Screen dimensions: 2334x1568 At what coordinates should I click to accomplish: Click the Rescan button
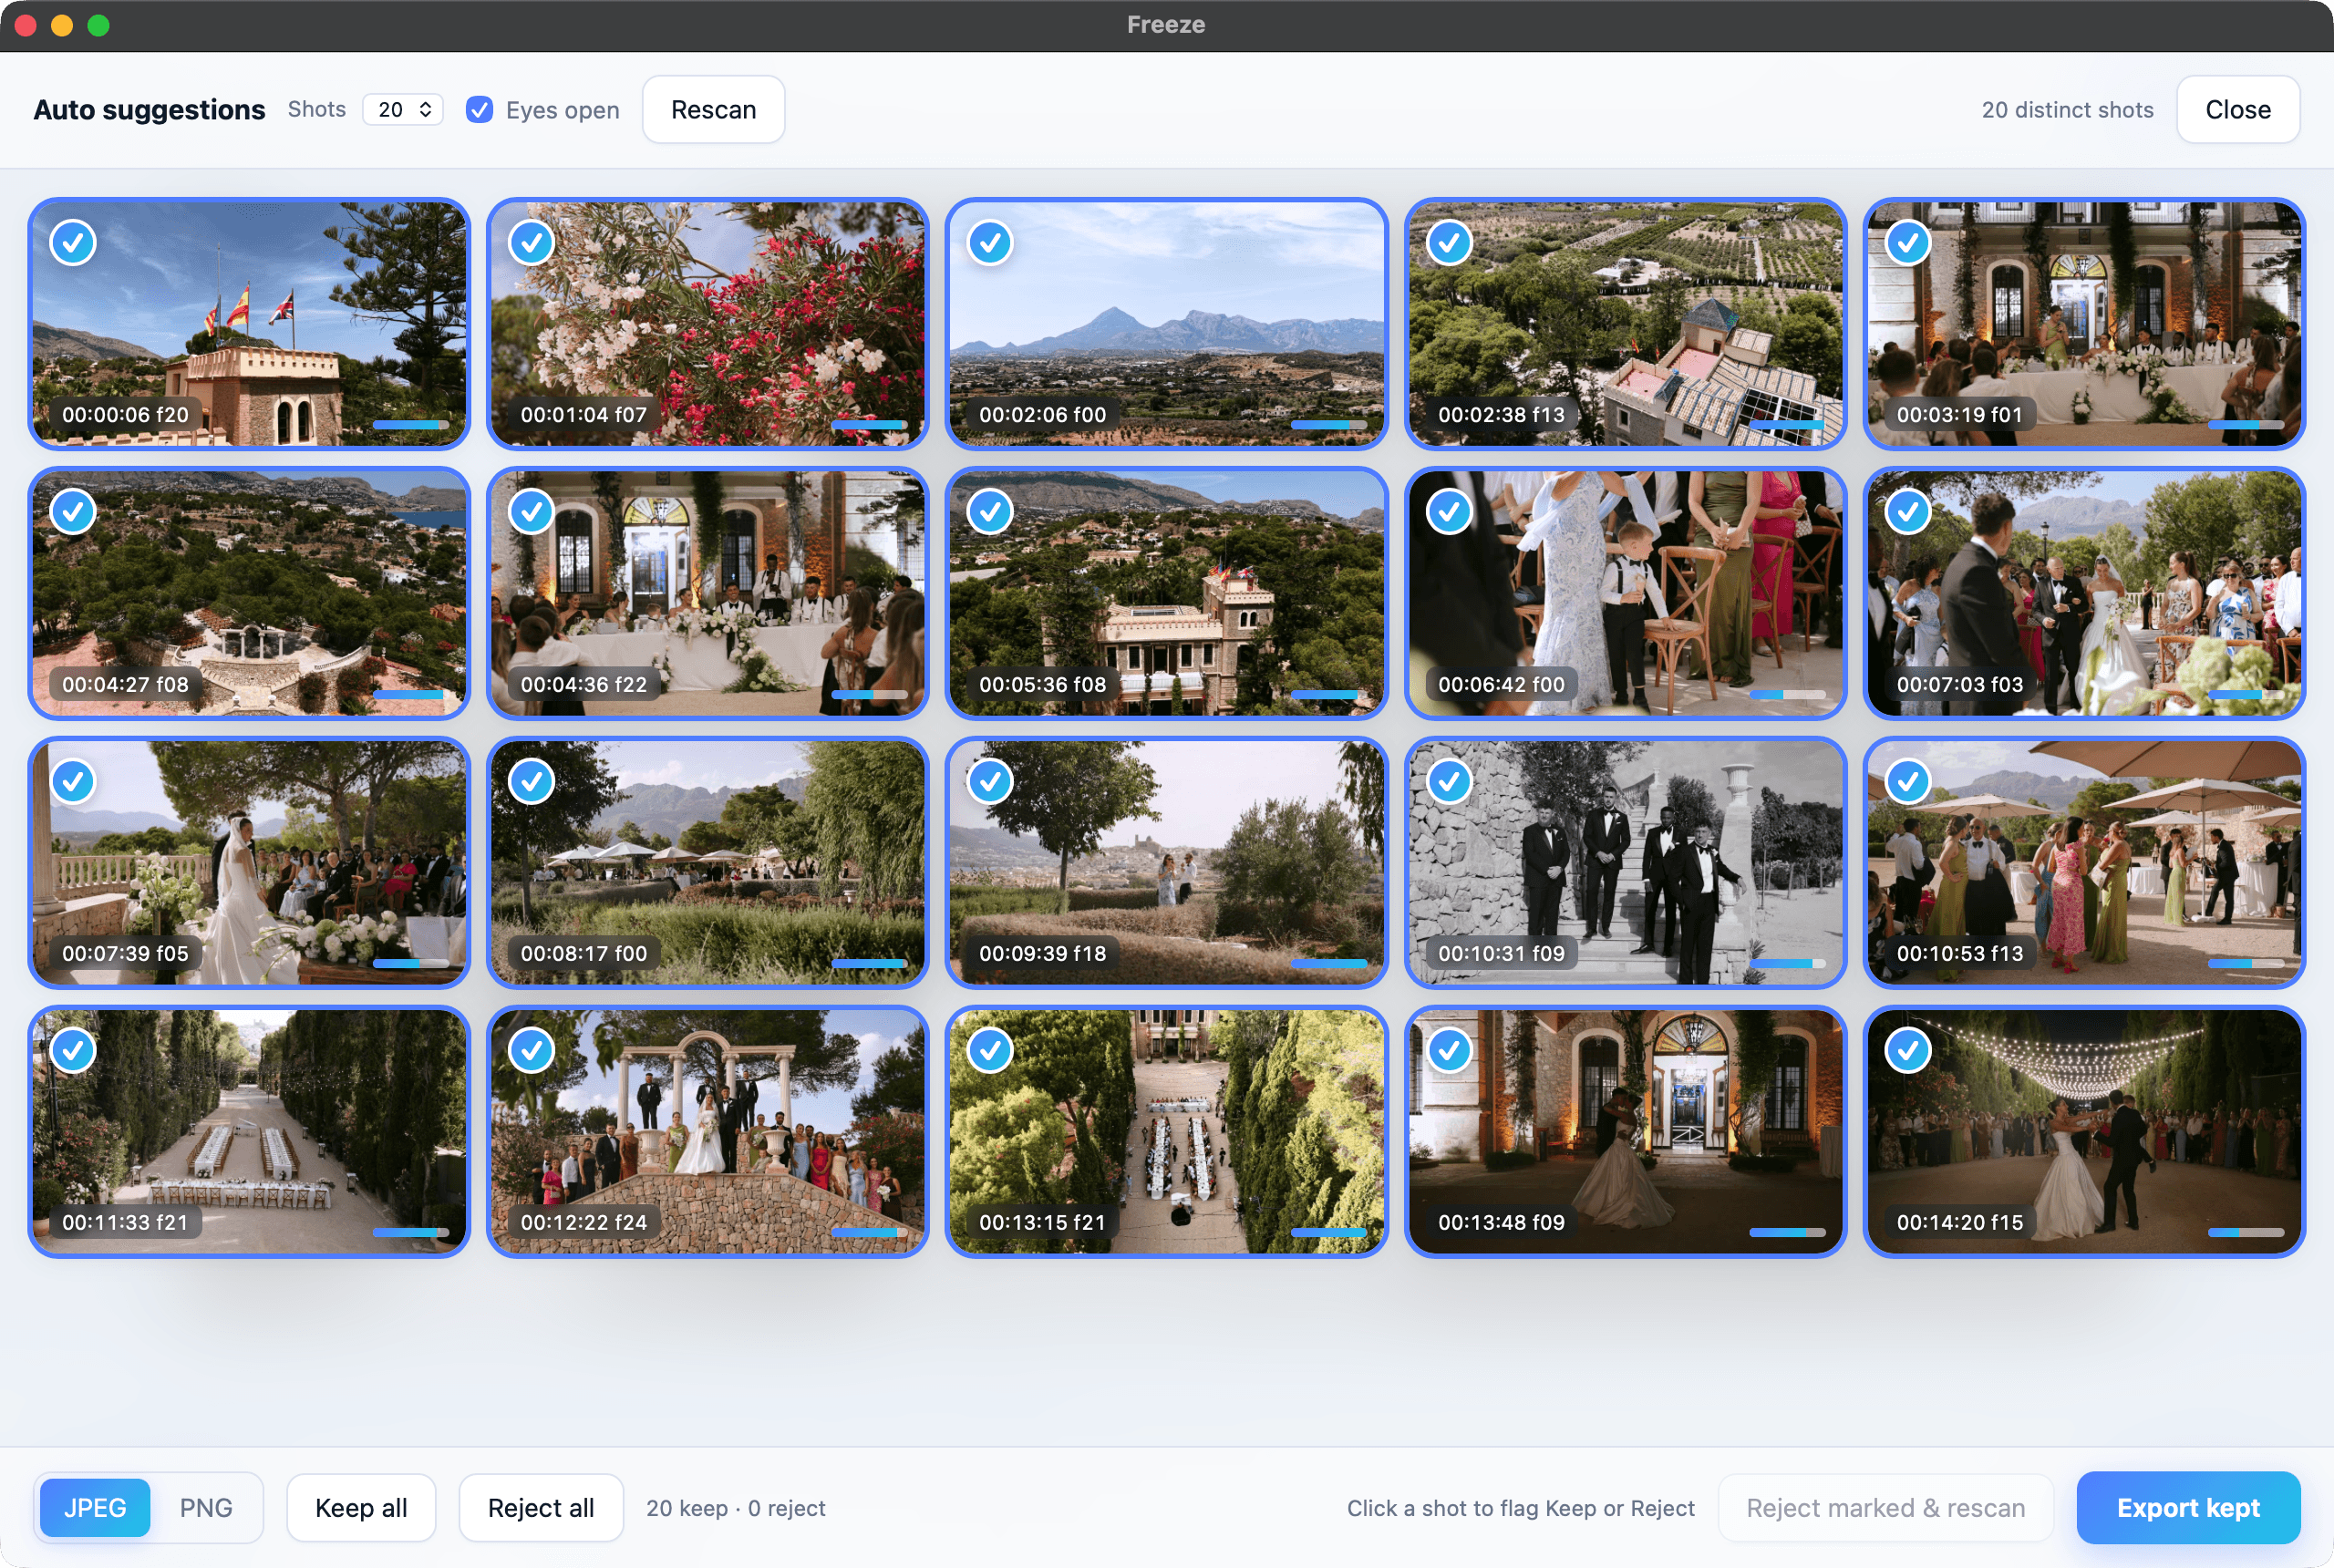pos(713,110)
